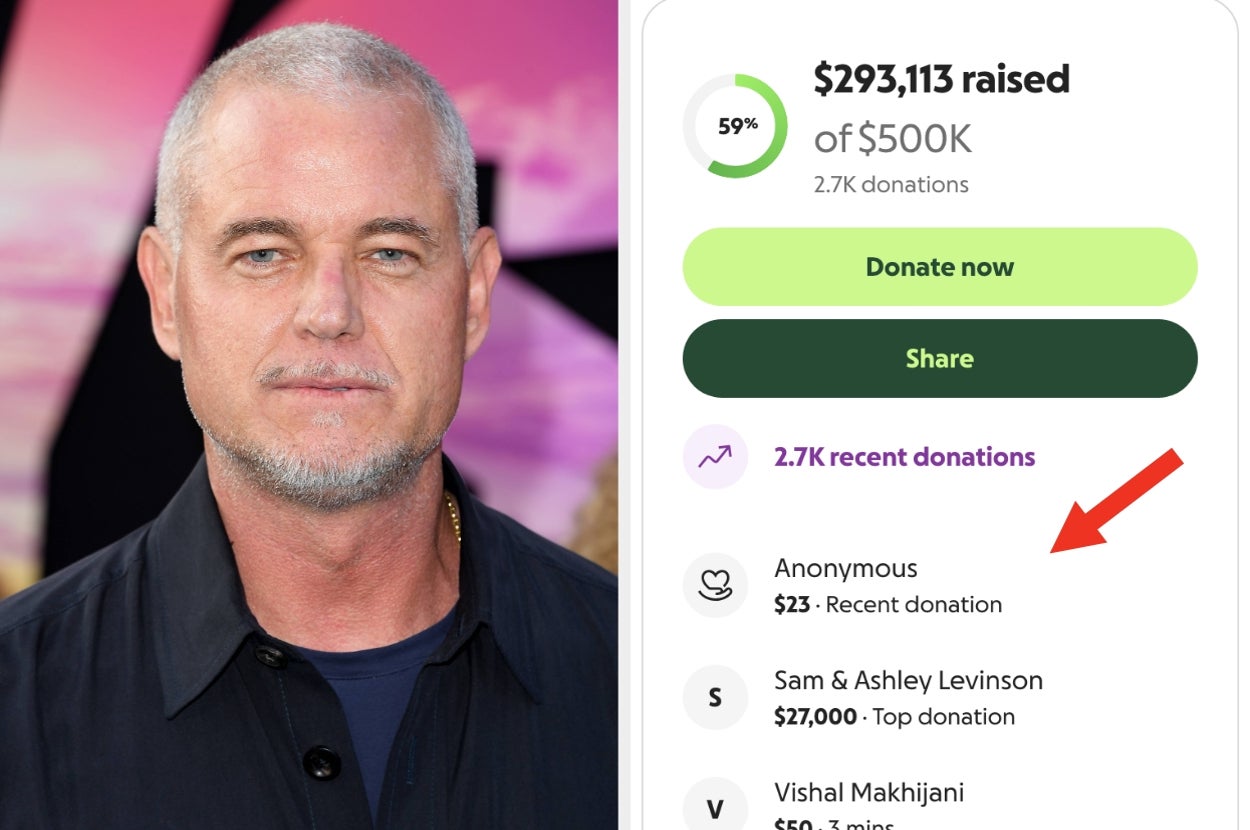The image size is (1250, 830).
Task: Select the Vishal Makhijani donor name
Action: click(869, 792)
